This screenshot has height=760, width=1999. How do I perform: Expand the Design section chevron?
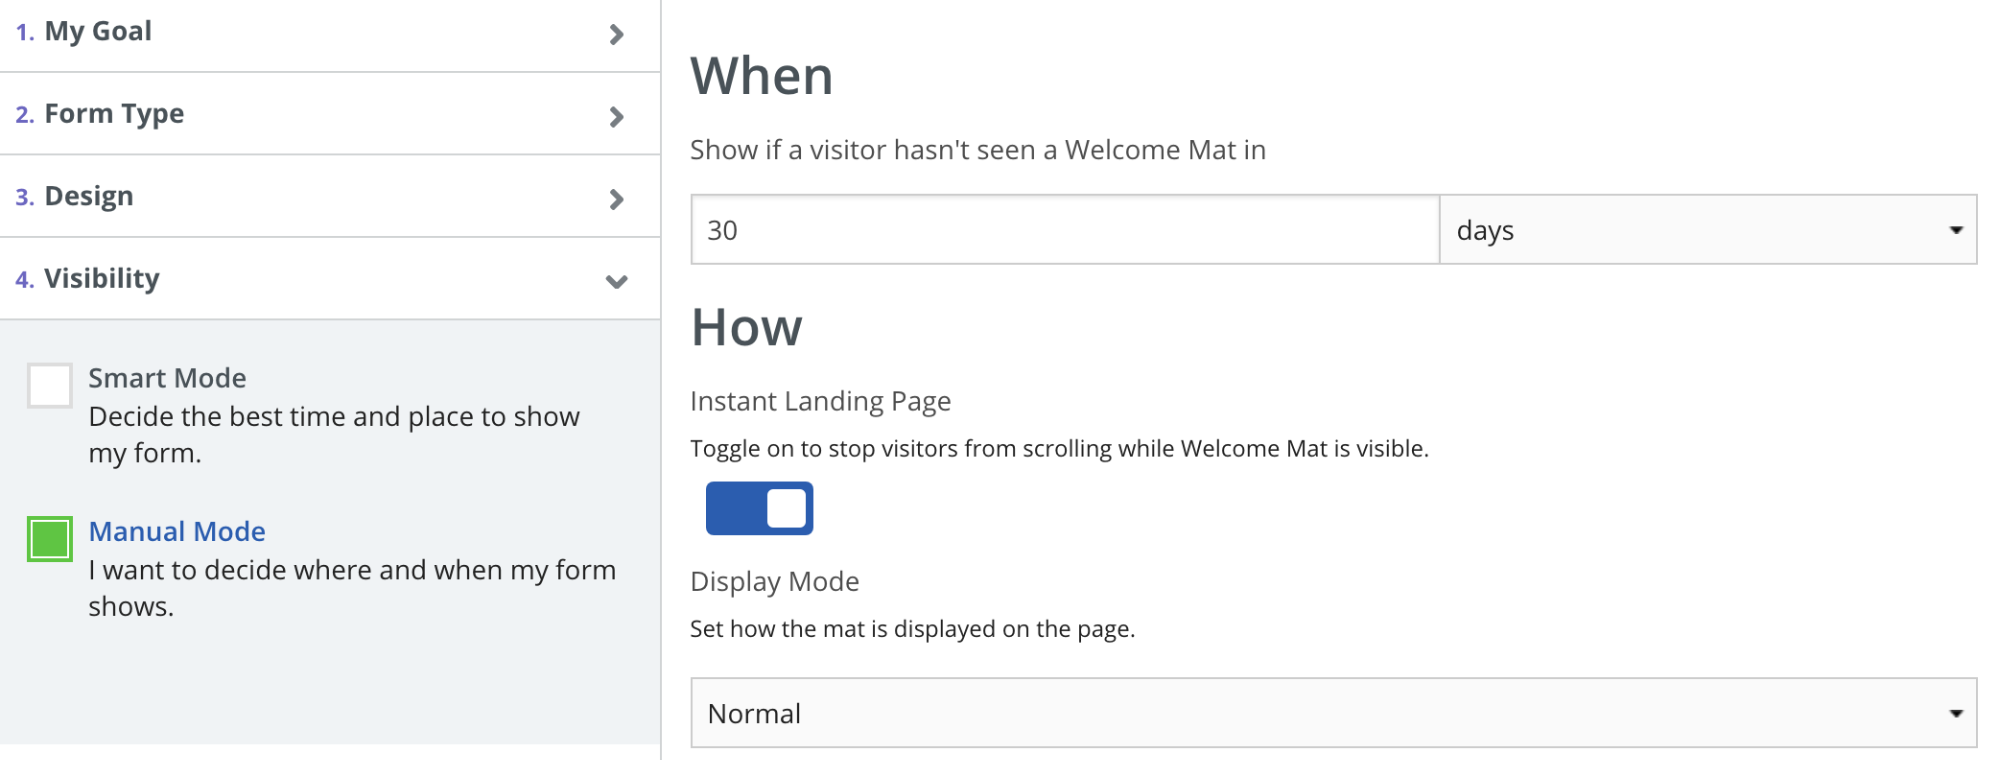click(x=616, y=199)
